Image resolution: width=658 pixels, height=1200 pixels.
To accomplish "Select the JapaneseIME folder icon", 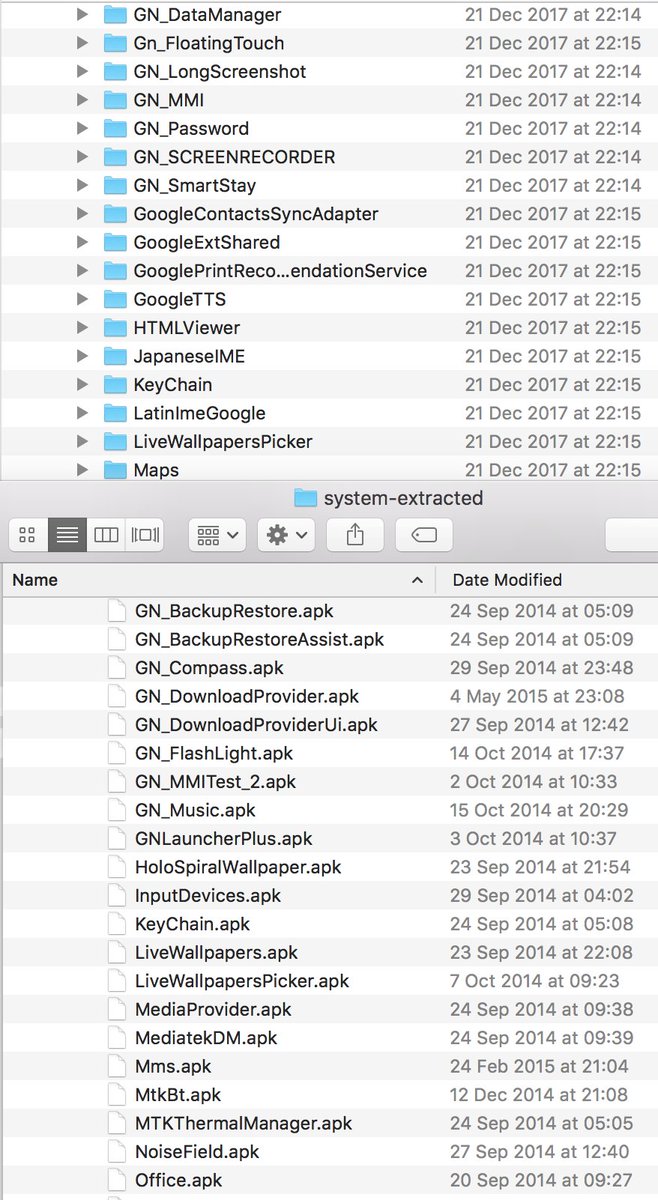I will tap(115, 356).
